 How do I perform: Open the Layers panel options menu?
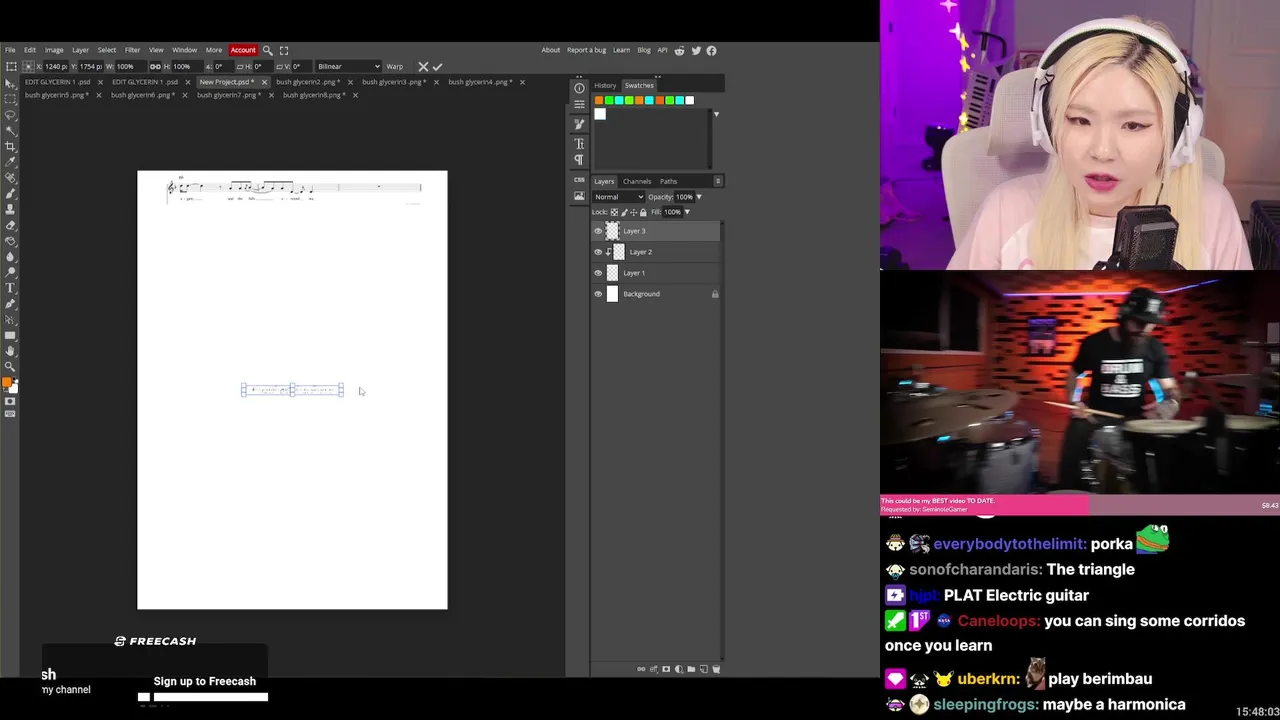pyautogui.click(x=717, y=181)
